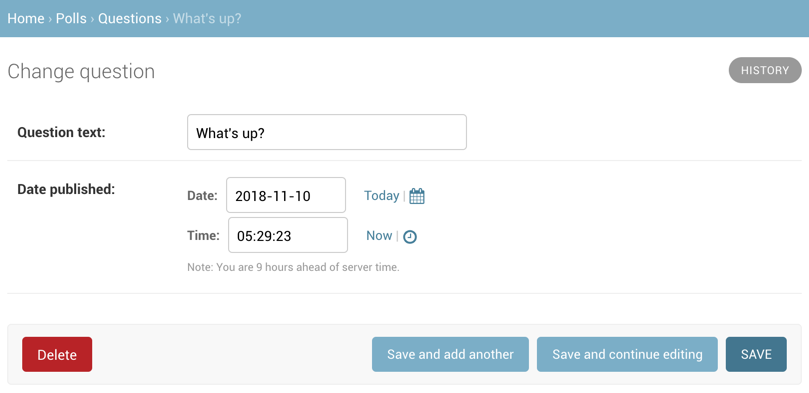The image size is (809, 393).
Task: Click the "Change question" page heading
Action: pos(81,71)
